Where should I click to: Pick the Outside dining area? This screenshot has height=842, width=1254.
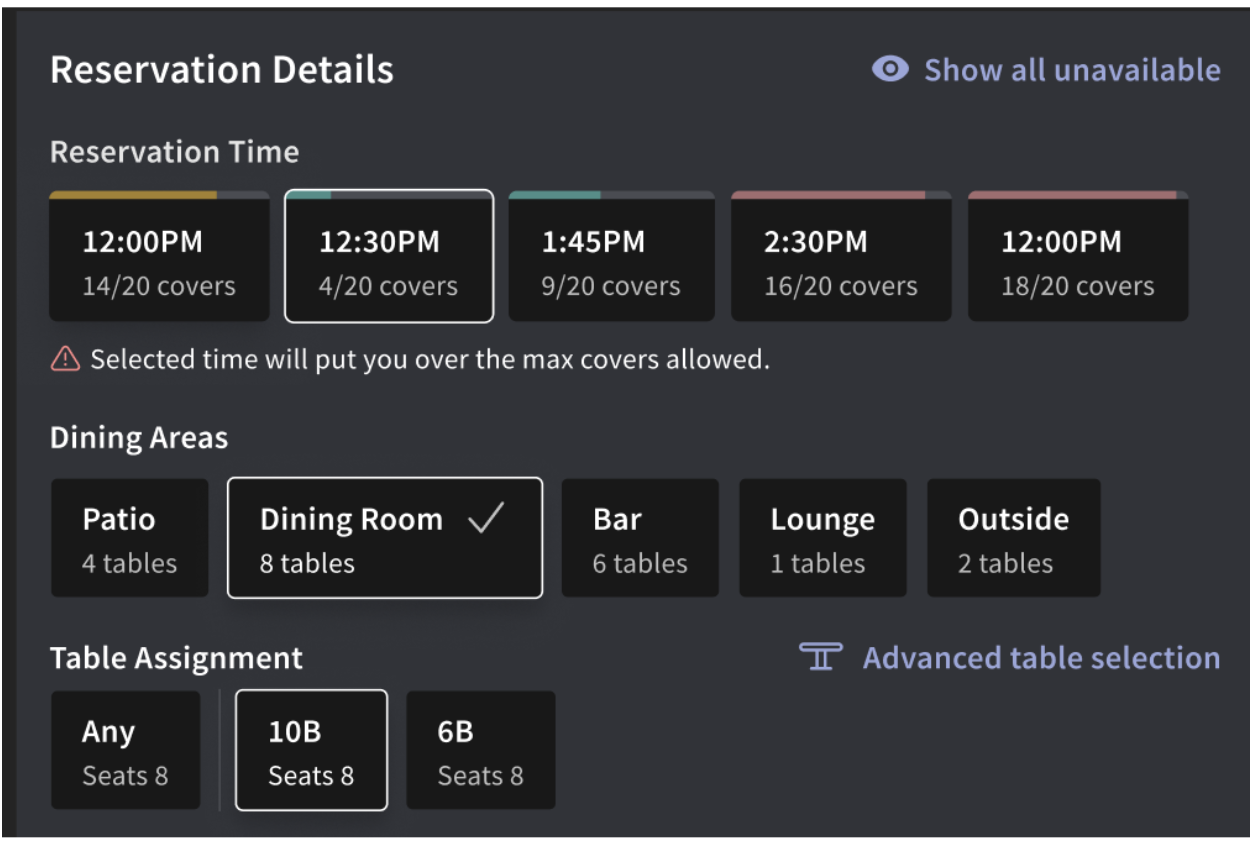(1013, 539)
